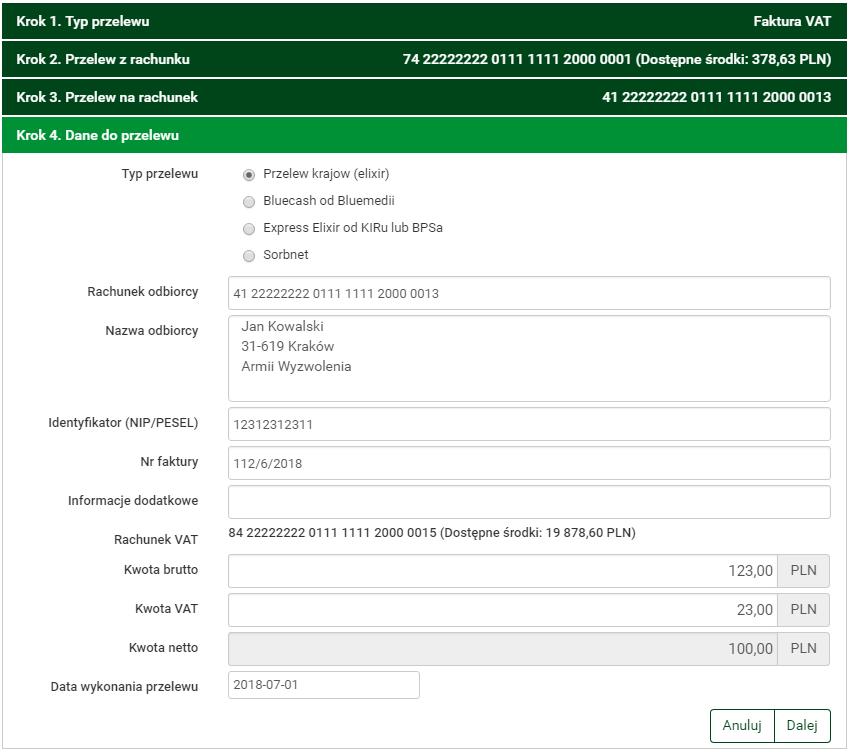The width and height of the screenshot is (851, 752).
Task: Focus the empty Informacje dodatkowe field
Action: (x=529, y=502)
